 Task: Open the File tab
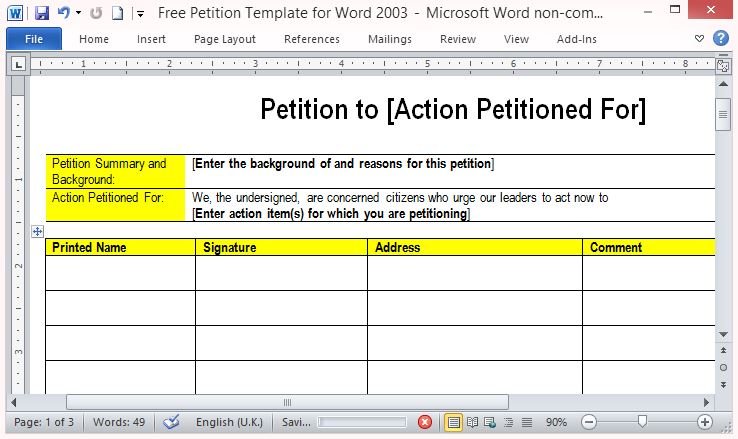tap(33, 39)
